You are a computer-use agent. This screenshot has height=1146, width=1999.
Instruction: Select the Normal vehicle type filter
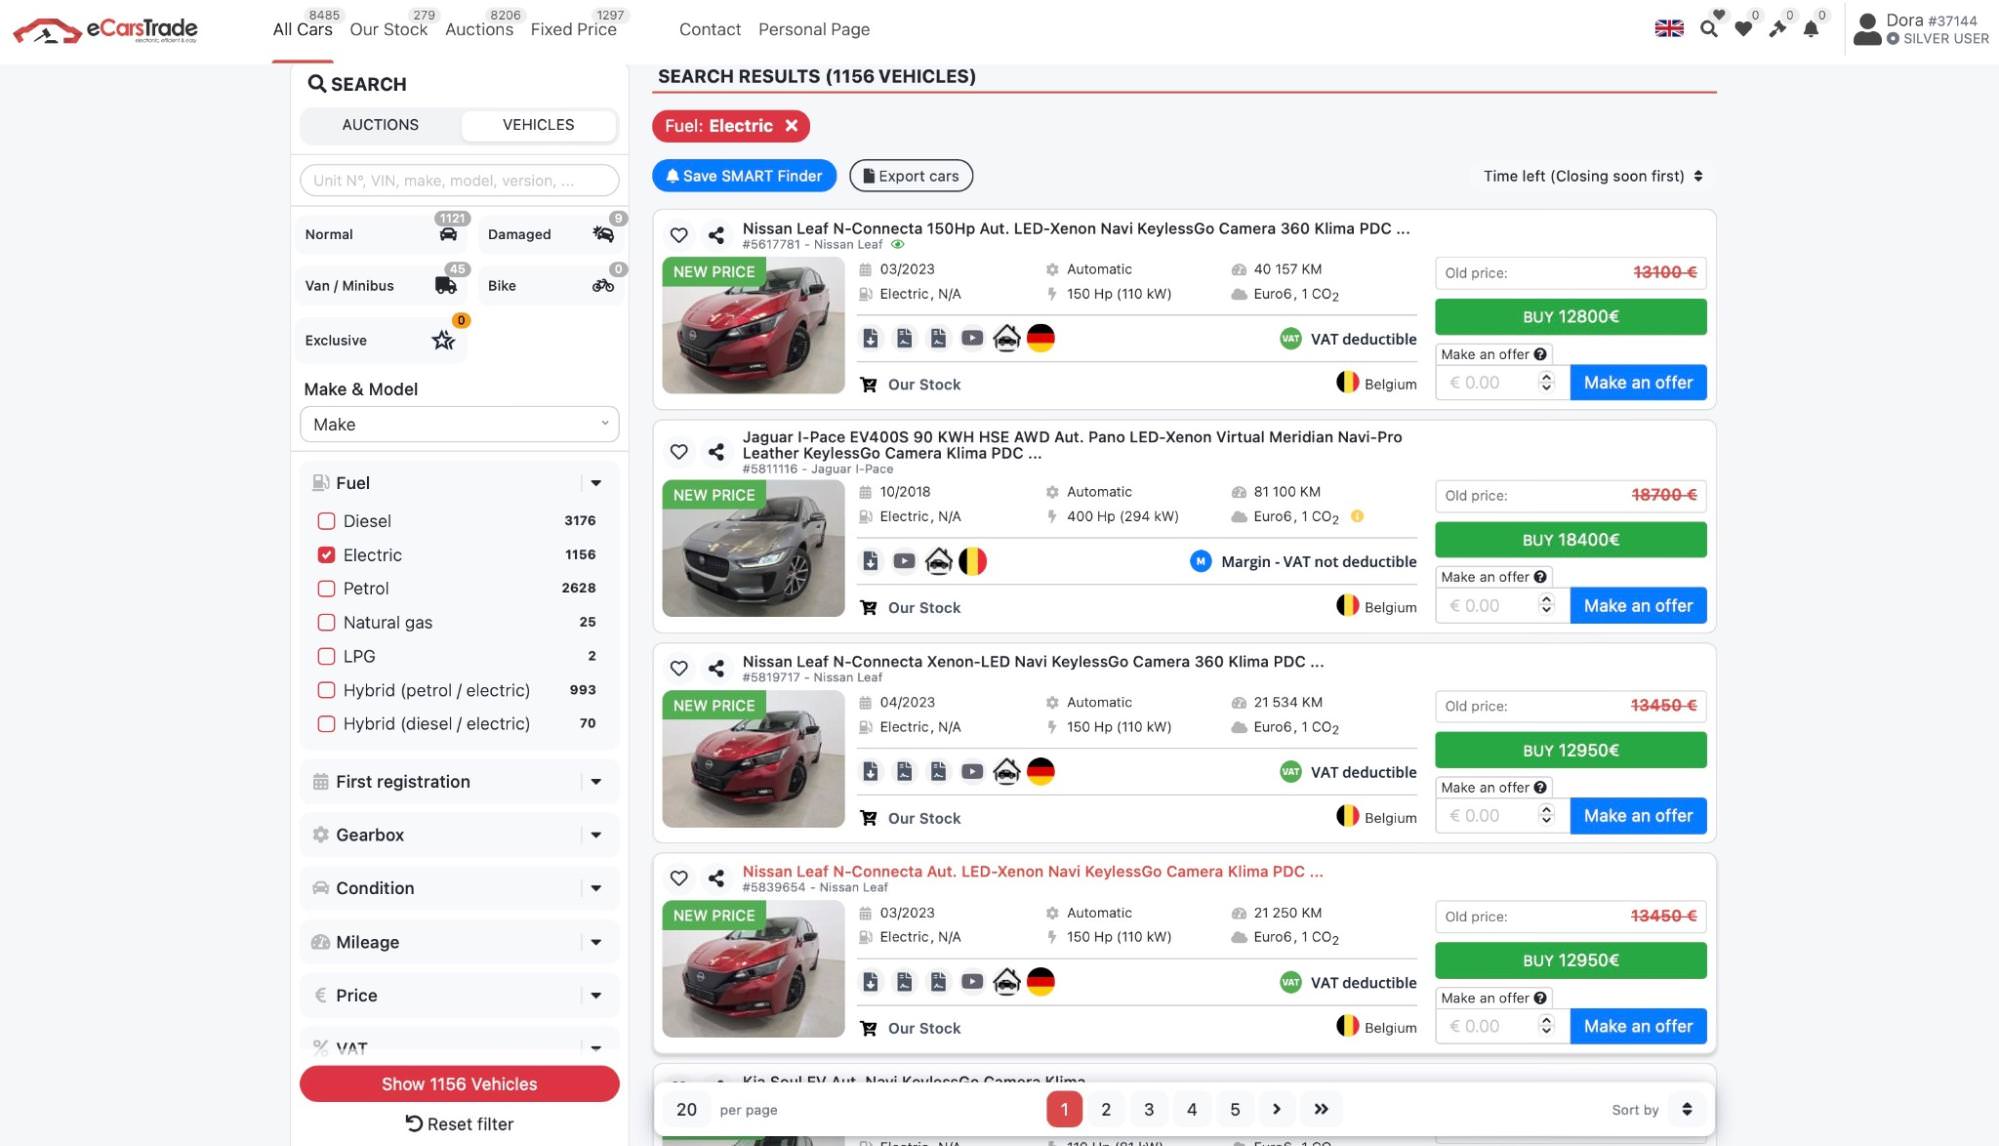382,234
